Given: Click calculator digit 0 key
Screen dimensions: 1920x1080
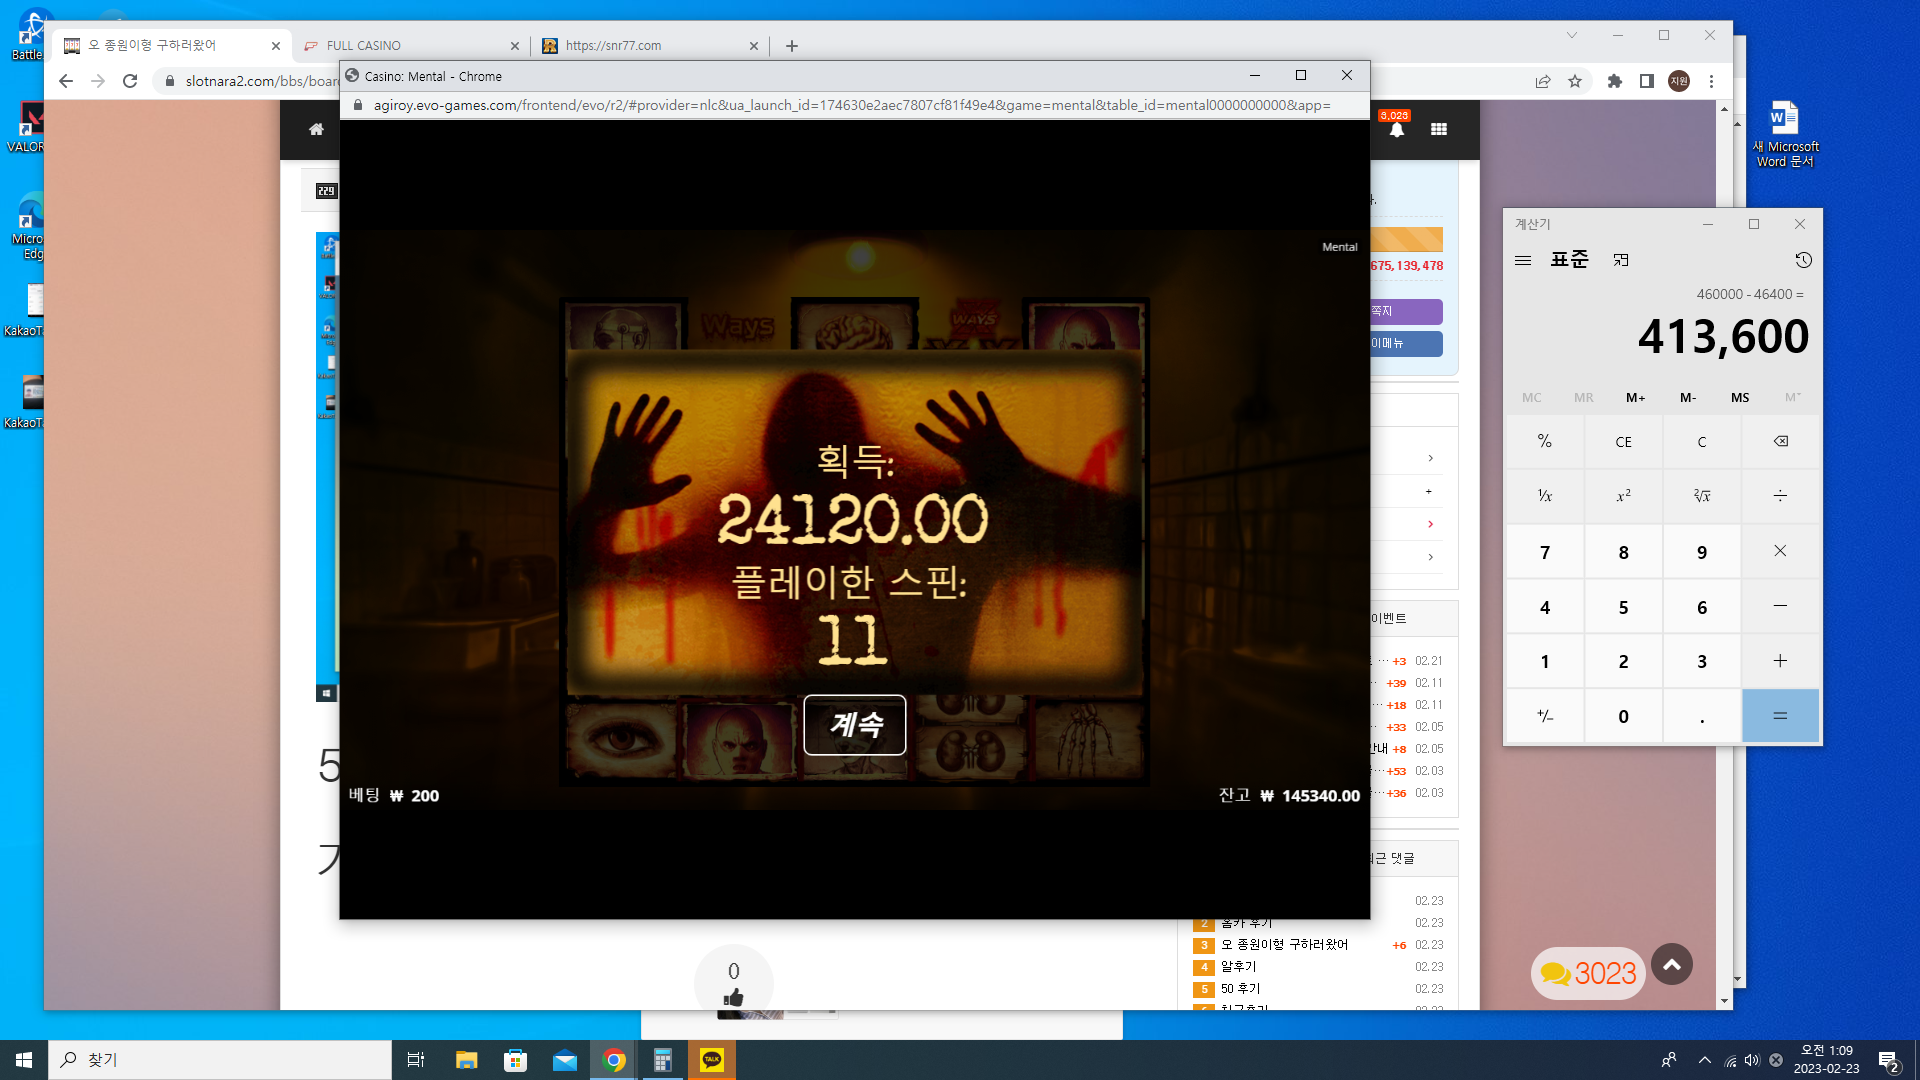Looking at the screenshot, I should (x=1623, y=716).
